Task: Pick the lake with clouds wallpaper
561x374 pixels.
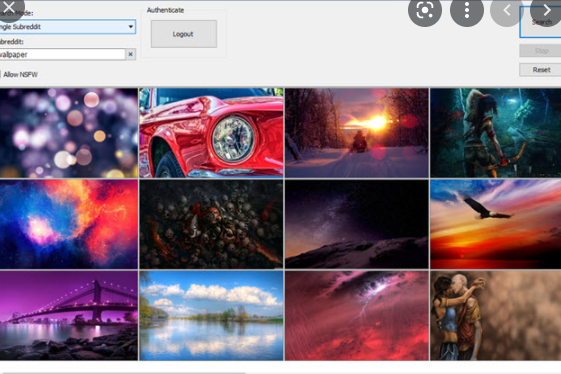Action: (x=211, y=315)
